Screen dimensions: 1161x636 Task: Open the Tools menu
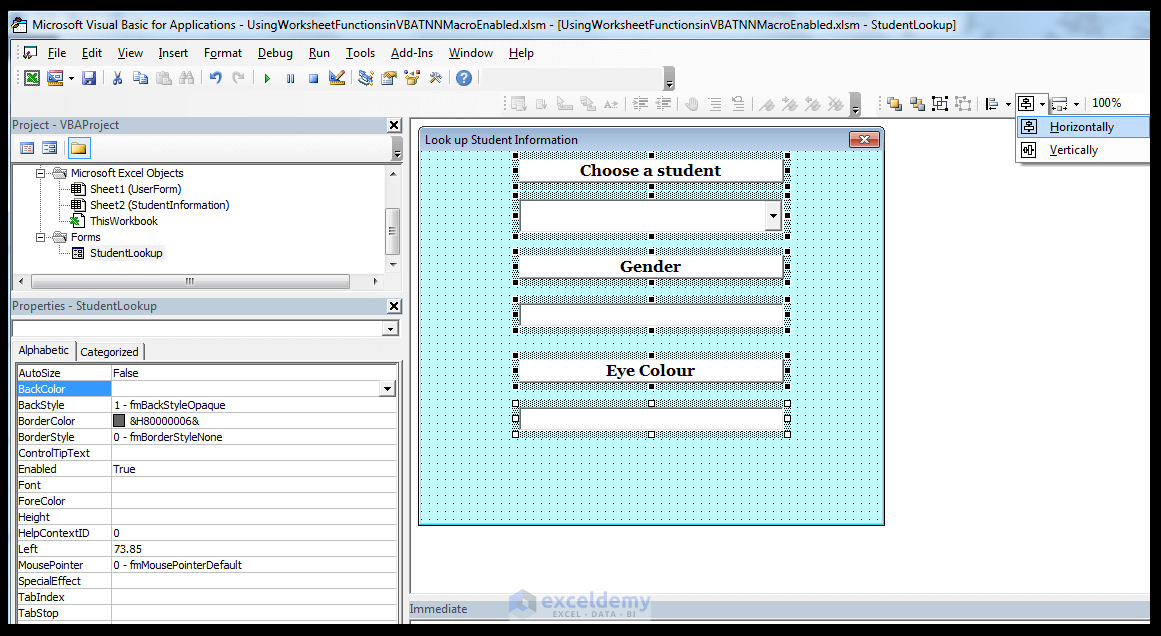click(x=360, y=53)
